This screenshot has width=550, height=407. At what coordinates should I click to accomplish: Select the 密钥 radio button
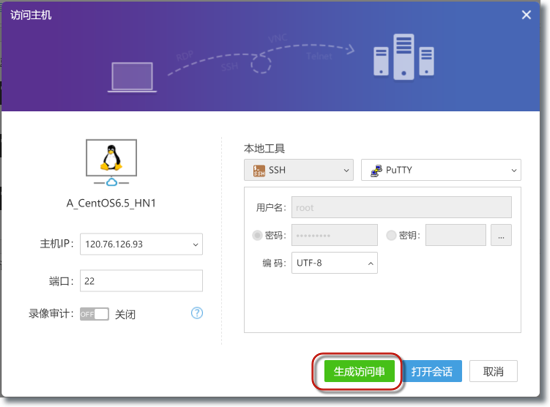click(391, 235)
